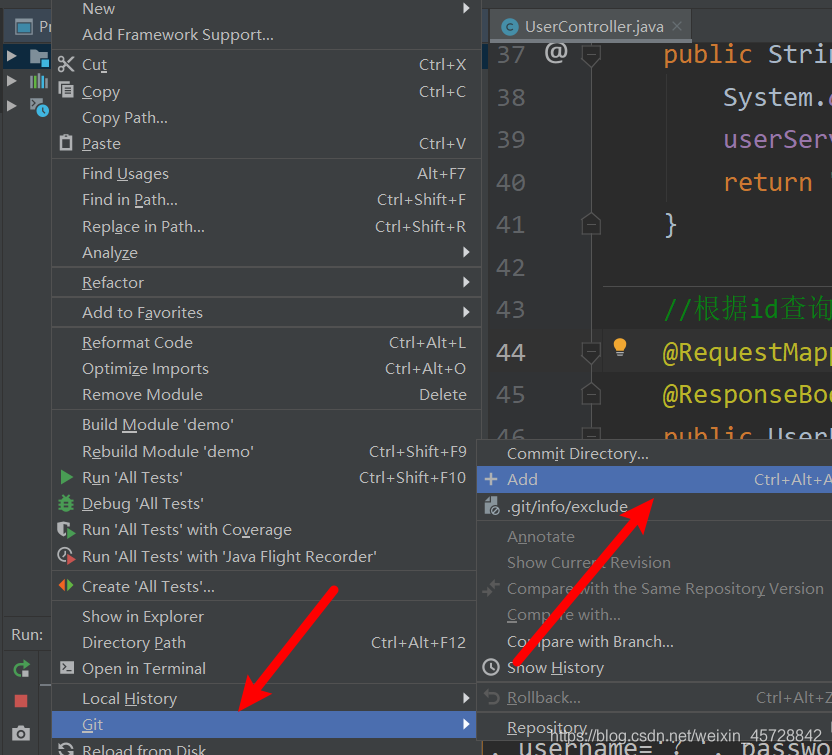
Task: Click the Debug bug icon
Action: coord(66,503)
